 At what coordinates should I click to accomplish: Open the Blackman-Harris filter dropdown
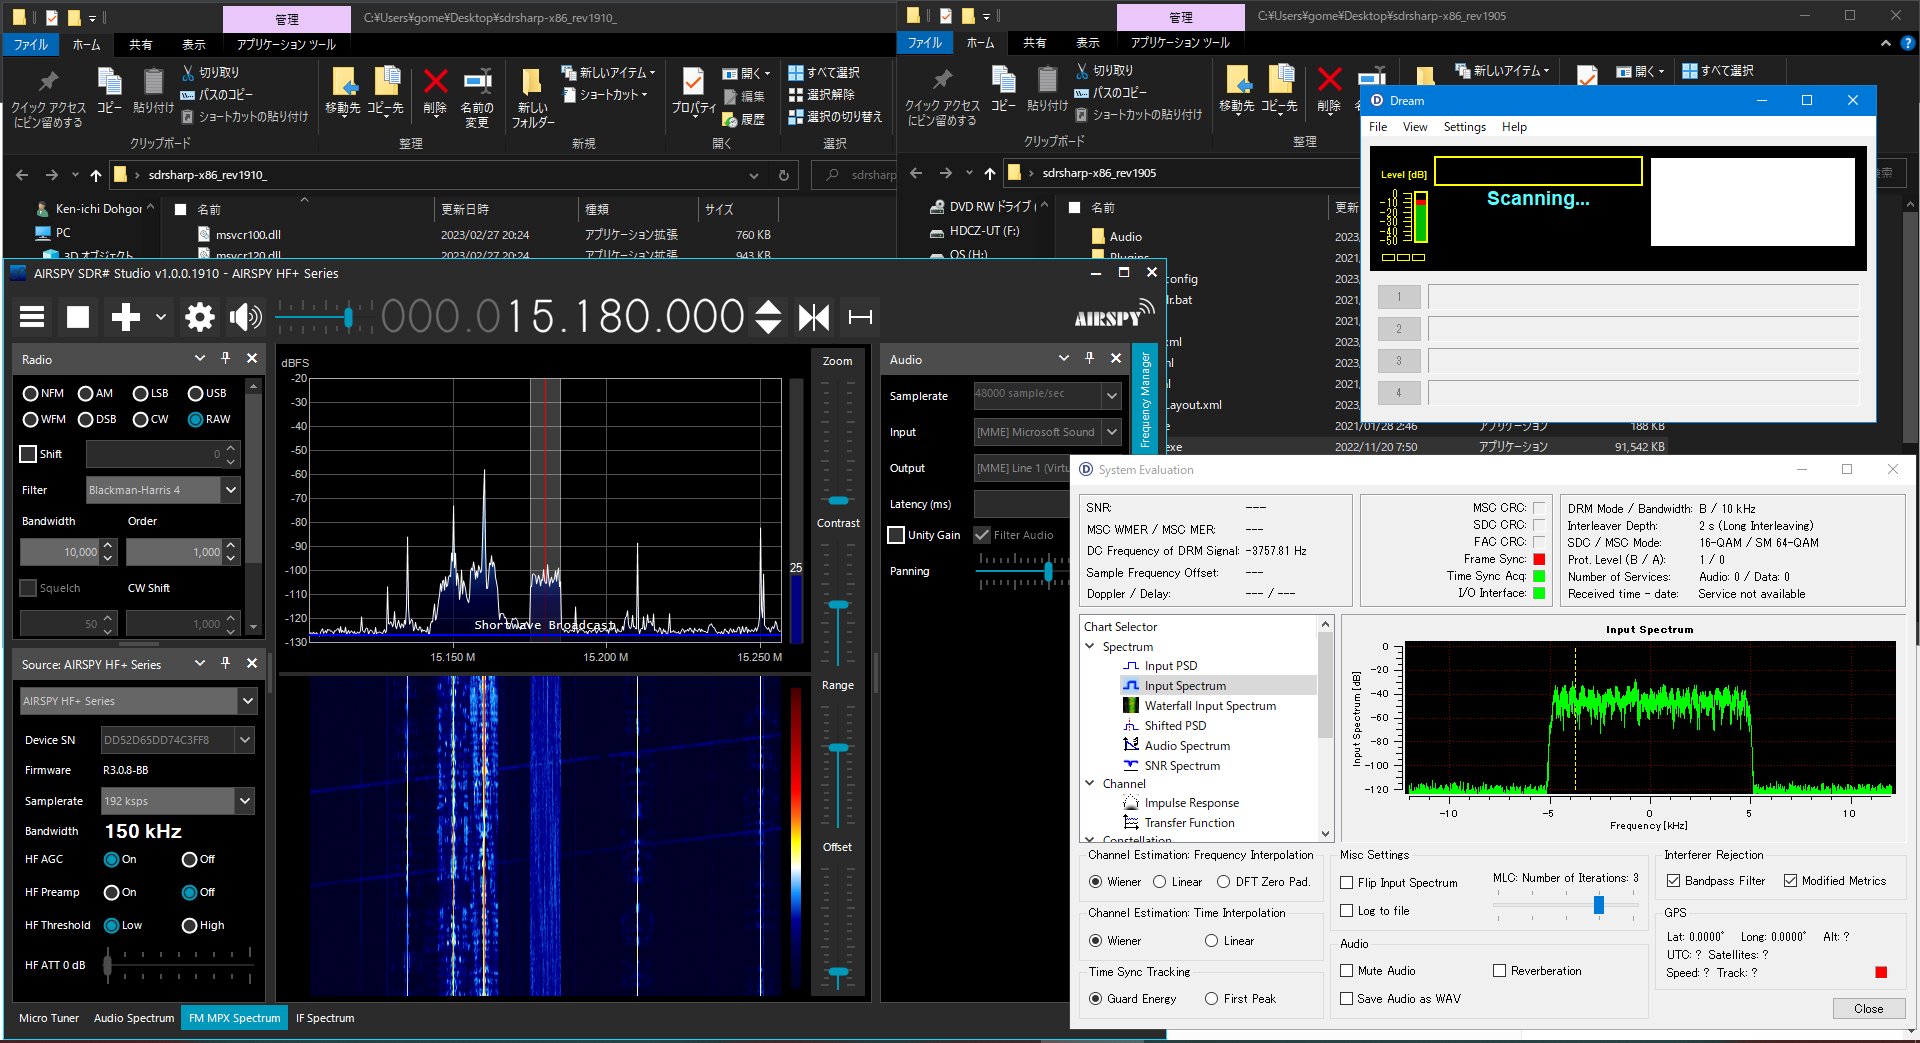pos(230,489)
